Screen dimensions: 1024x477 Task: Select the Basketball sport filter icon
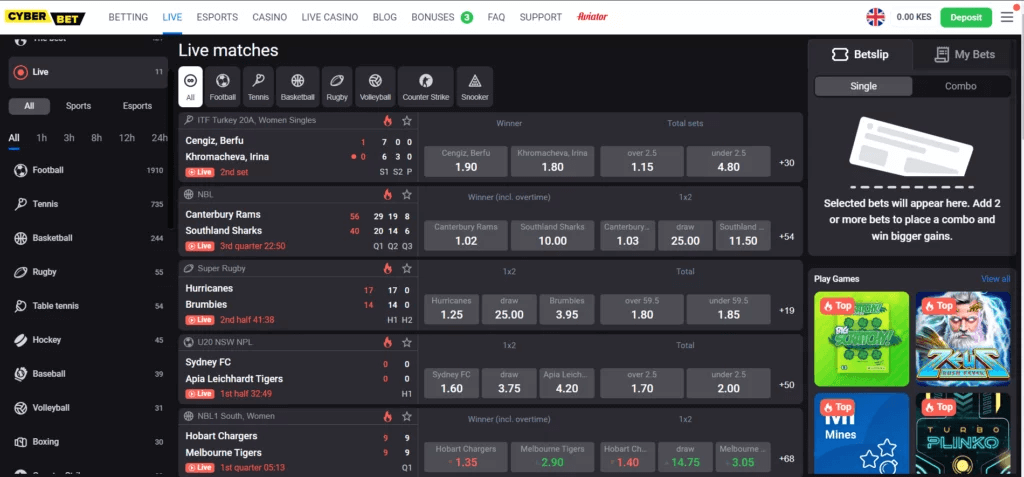pos(298,87)
